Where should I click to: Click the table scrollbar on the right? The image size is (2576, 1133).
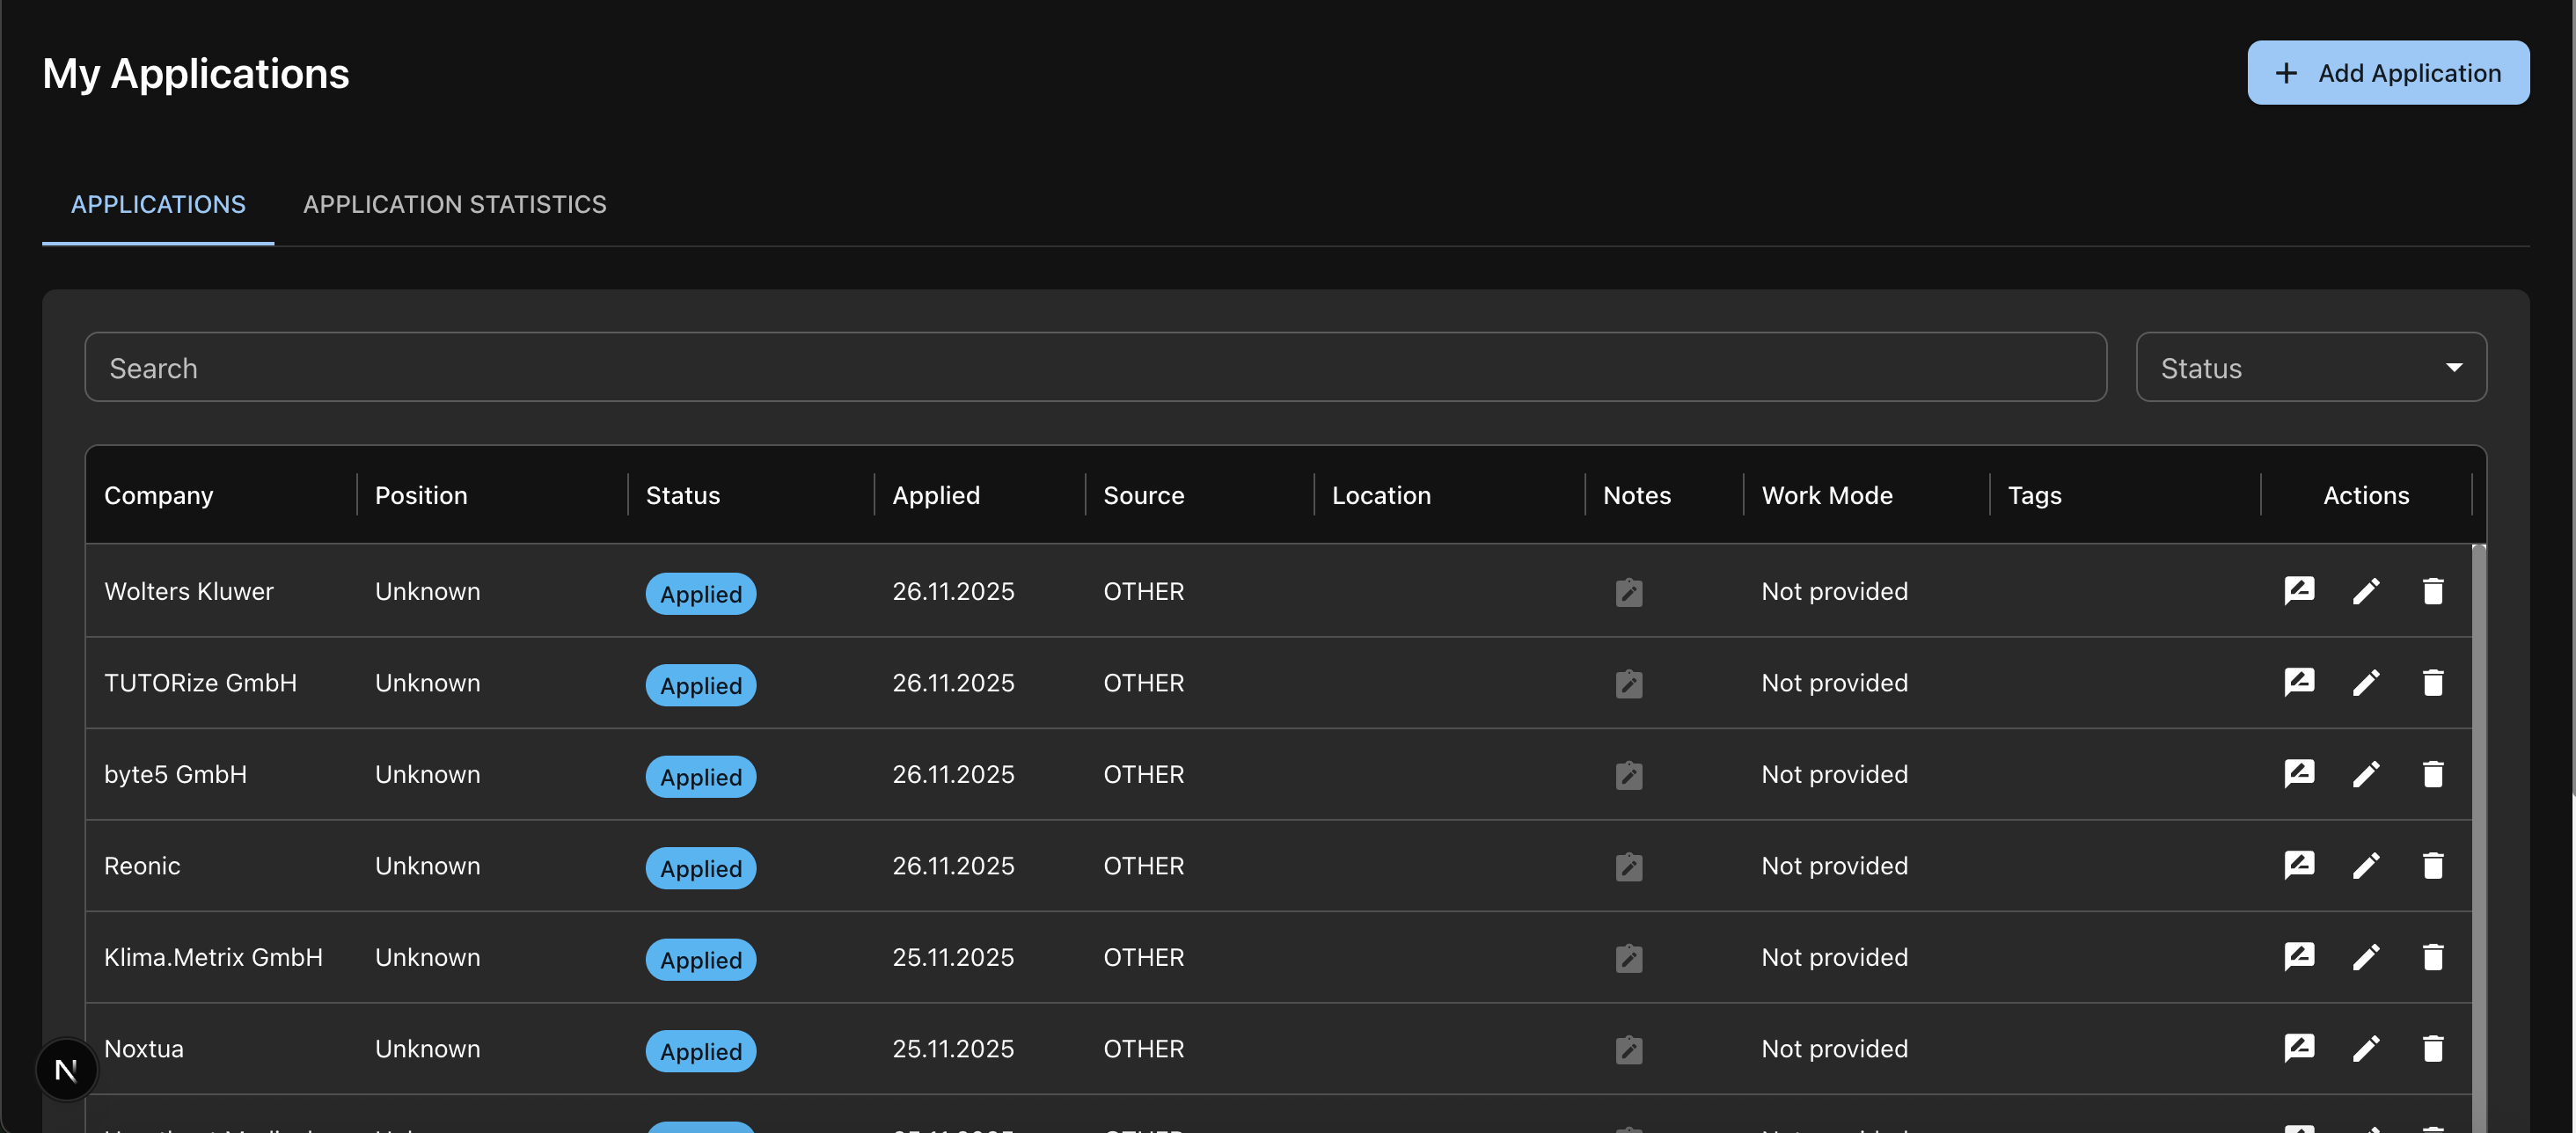(2478, 800)
